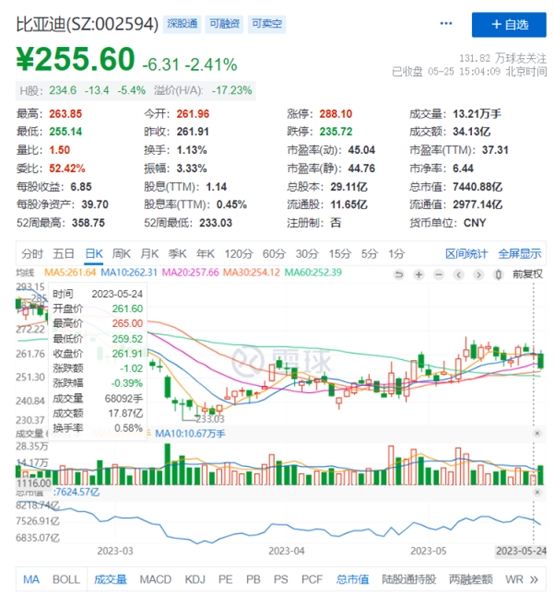Screen dimensions: 554x594
Task: Toggle the KDJ indicator
Action: click(x=195, y=579)
